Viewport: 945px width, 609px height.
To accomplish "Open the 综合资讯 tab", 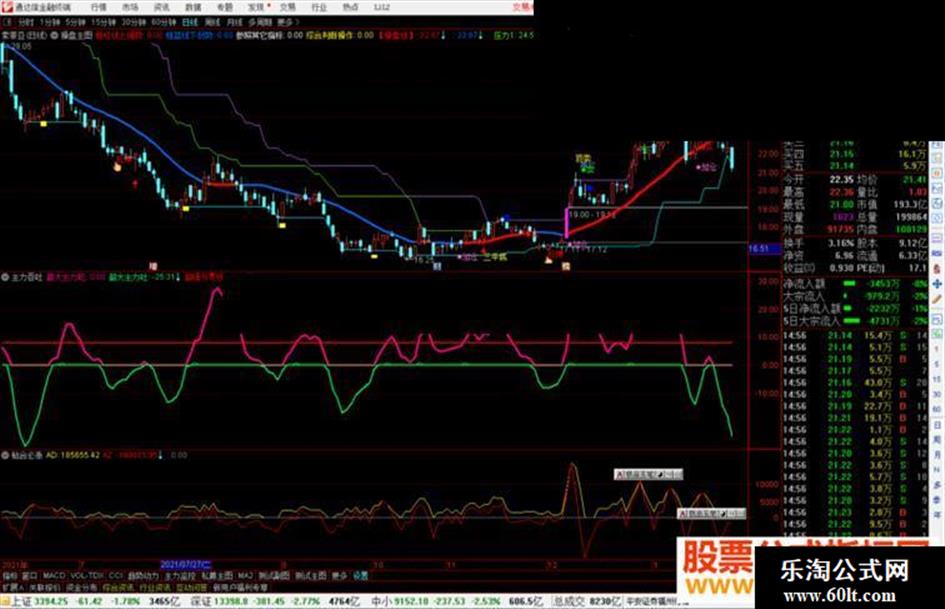I will (119, 587).
